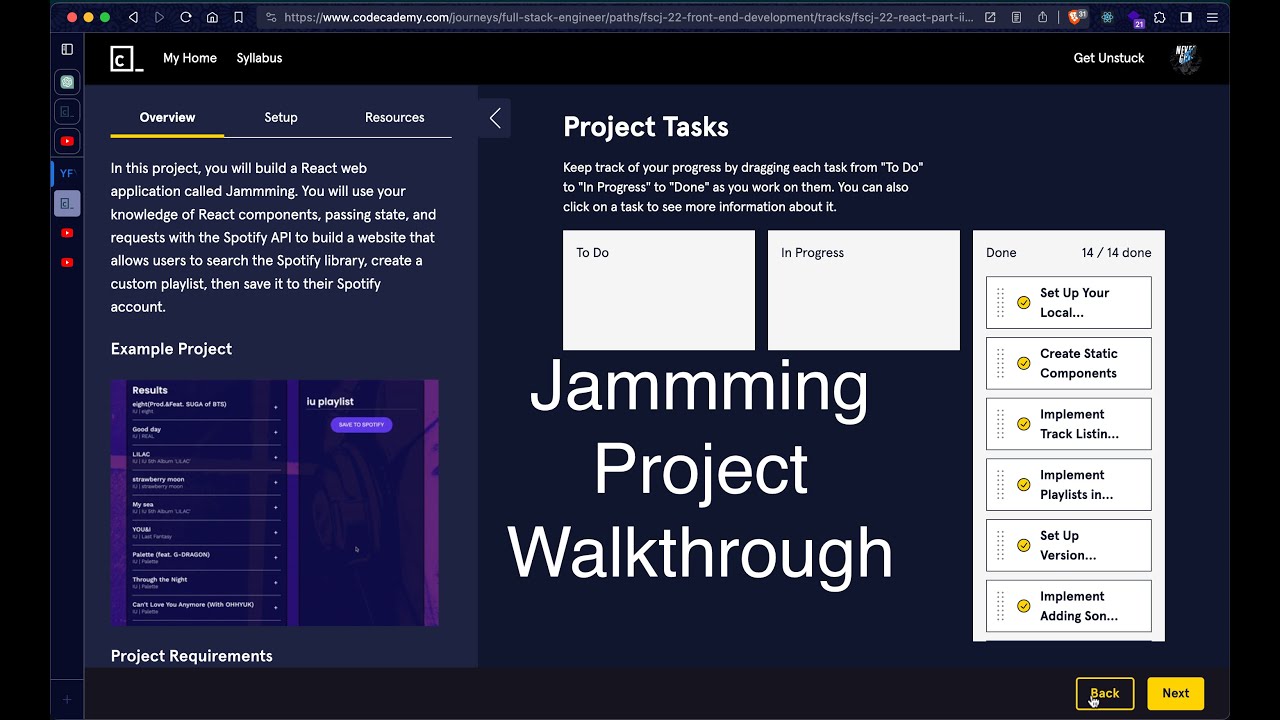Switch to the YF vertical tab
Image resolution: width=1280 pixels, height=720 pixels.
[x=67, y=173]
